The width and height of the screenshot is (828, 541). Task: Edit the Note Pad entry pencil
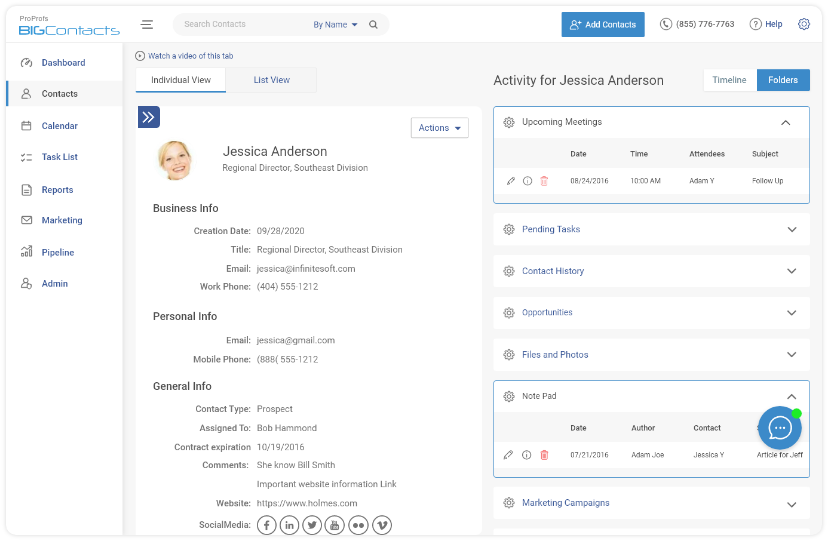point(509,455)
